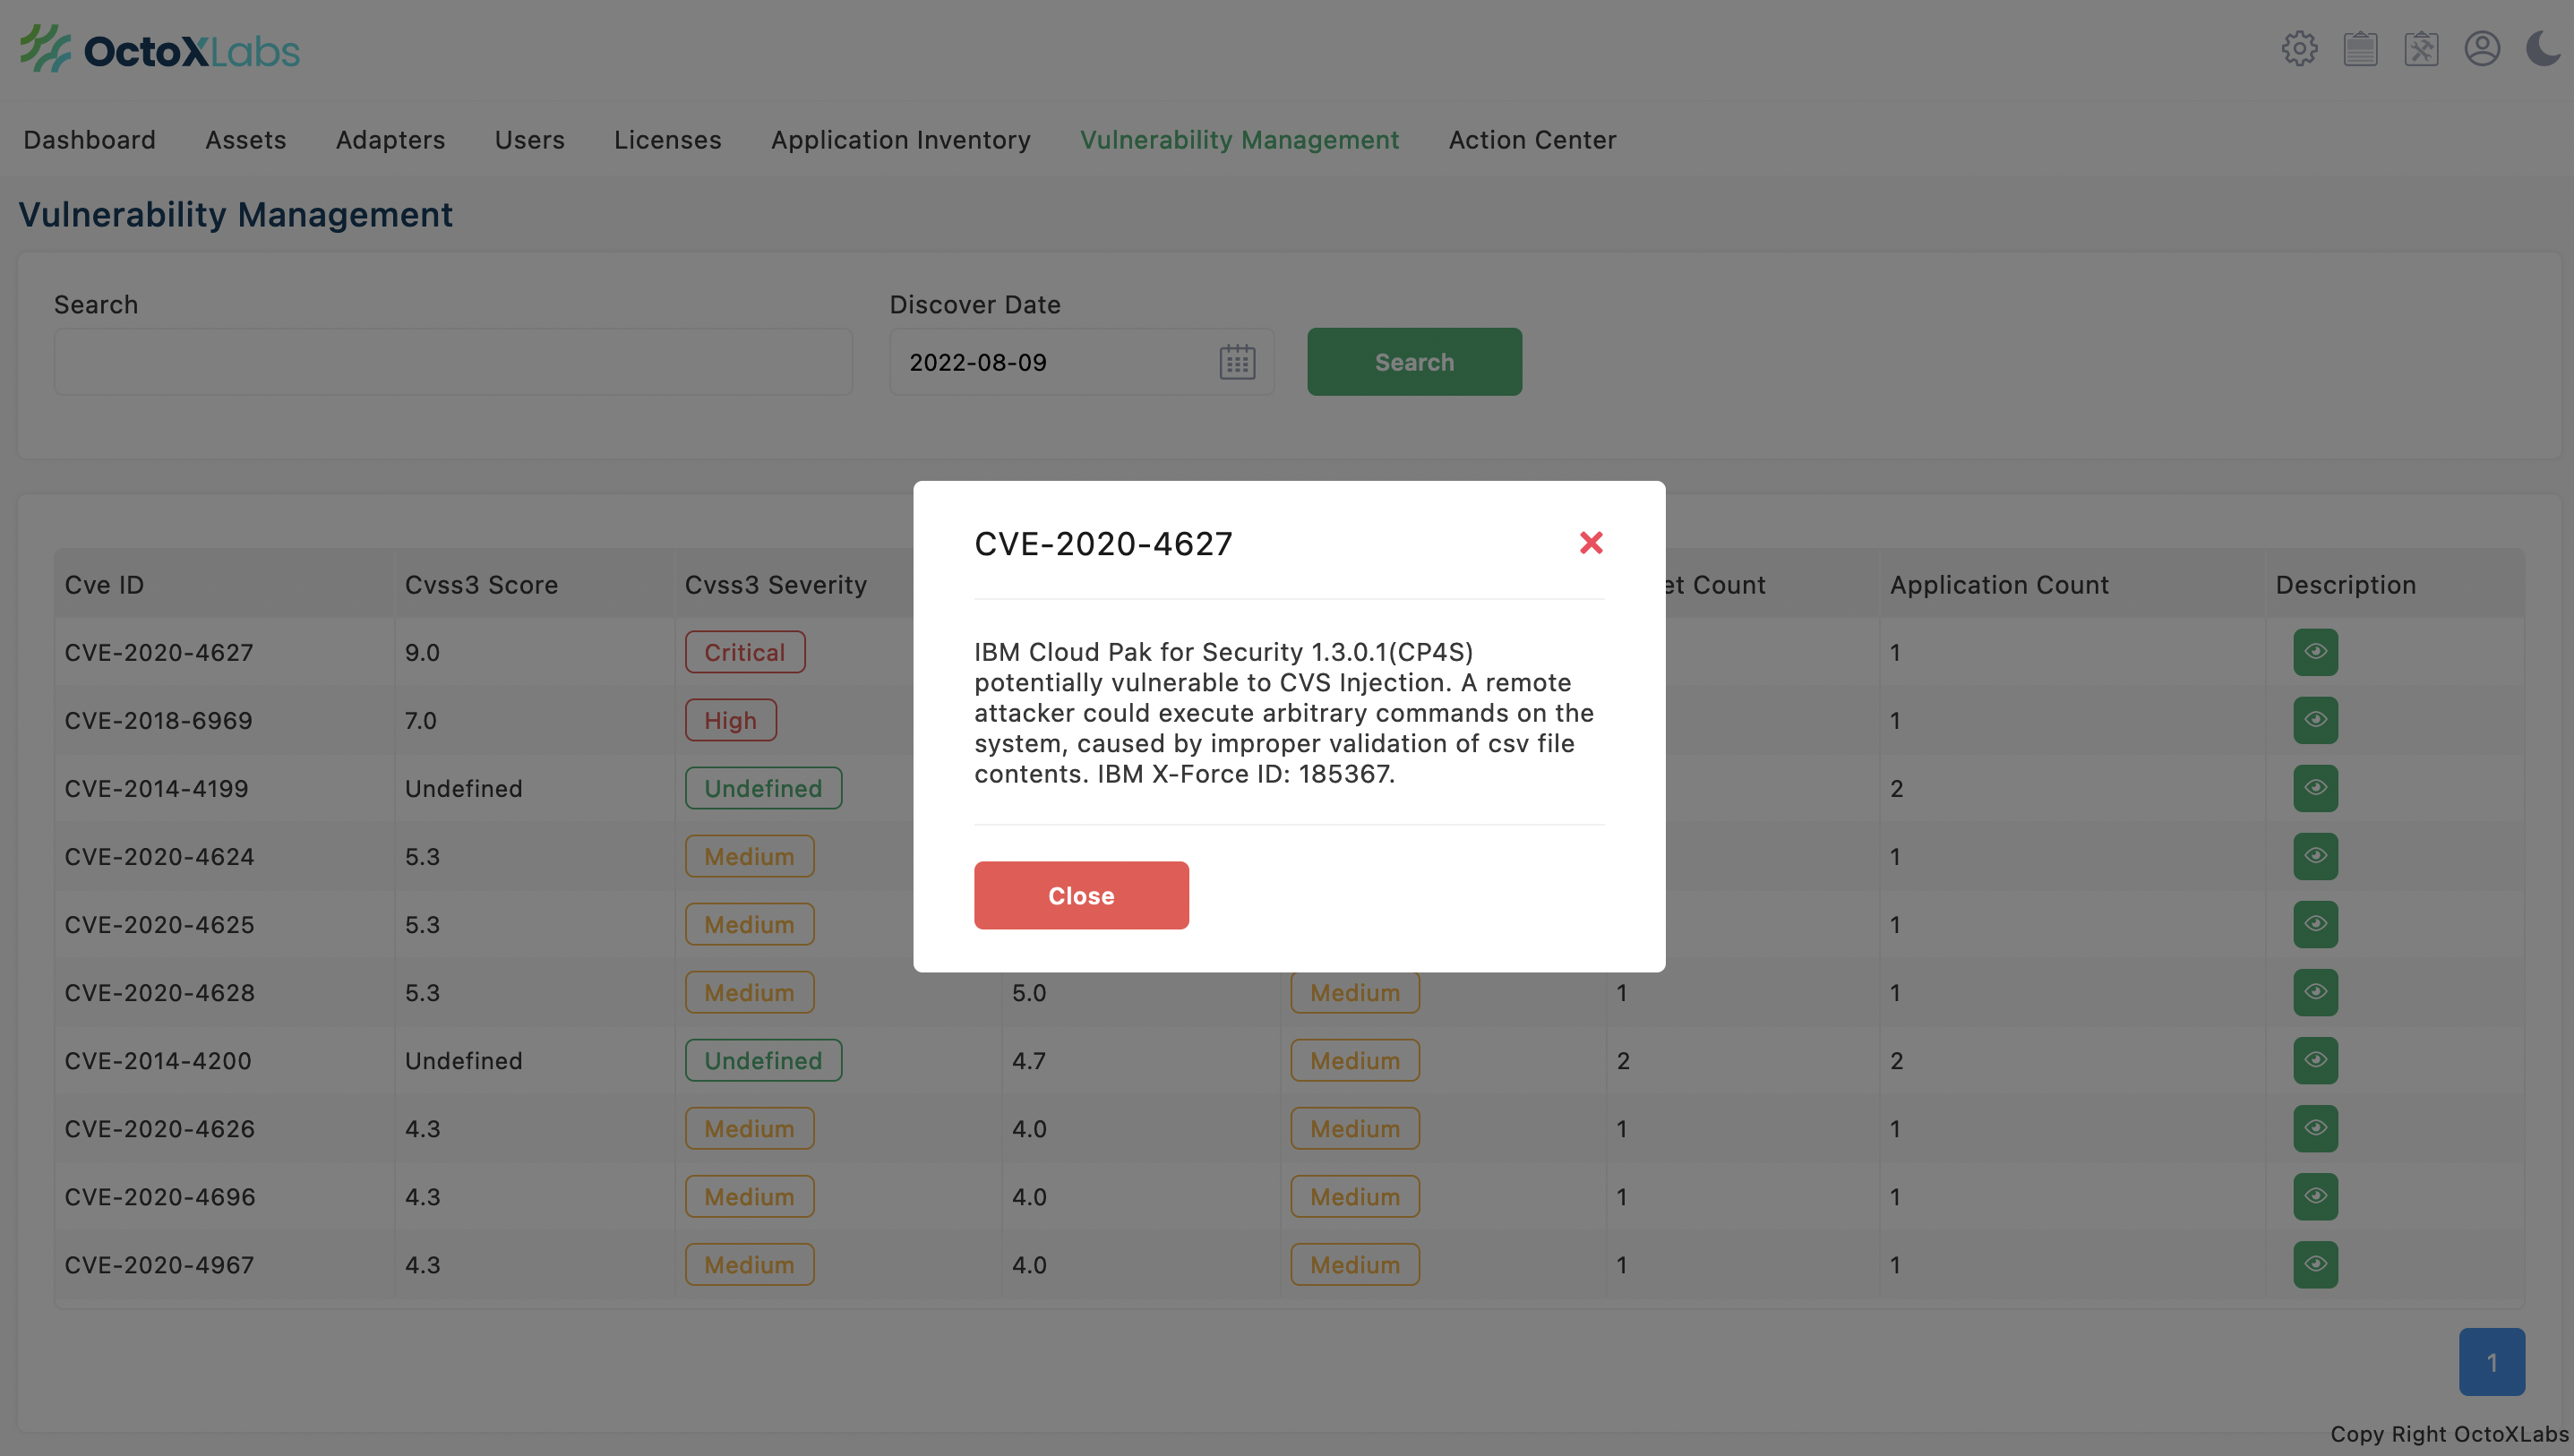Click the CVE-2020-4627 dialog title
2574x1456 pixels.
1103,543
